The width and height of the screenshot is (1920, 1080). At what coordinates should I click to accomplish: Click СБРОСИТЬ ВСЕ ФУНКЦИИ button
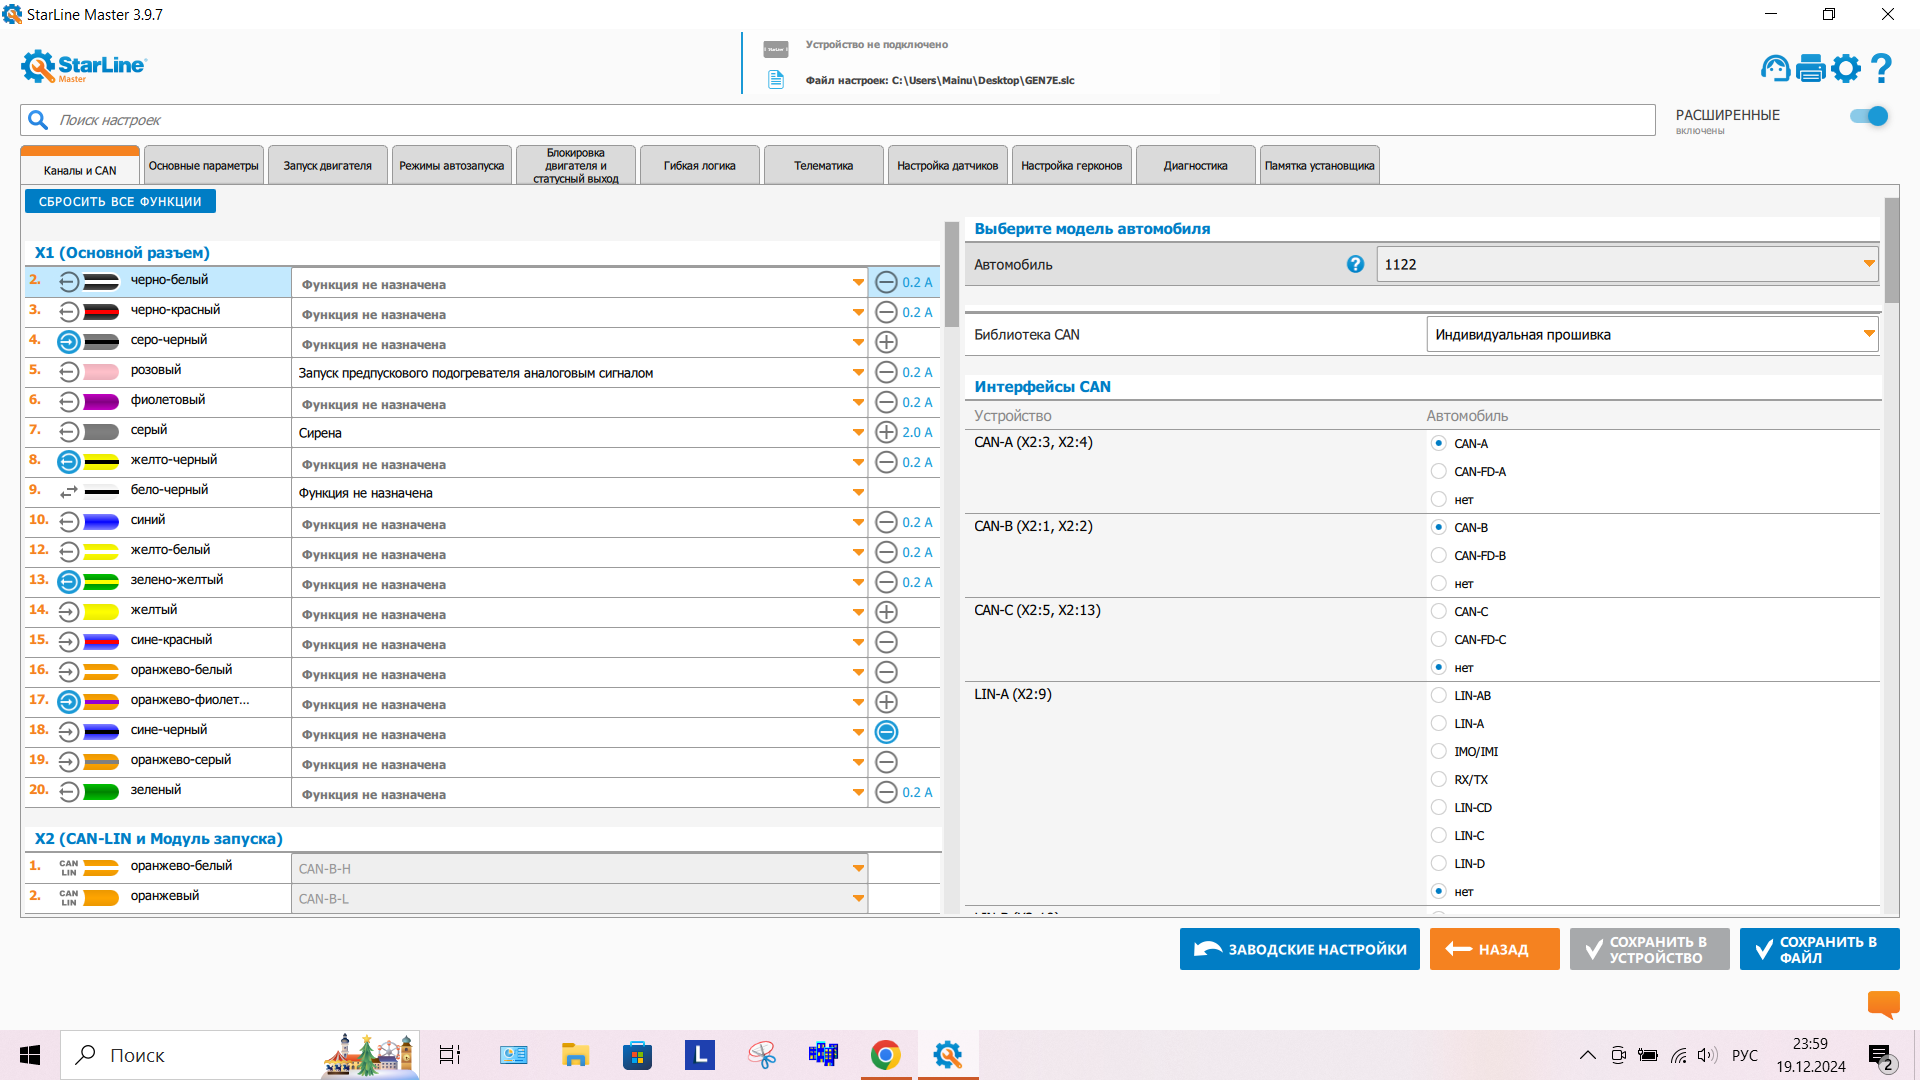tap(120, 201)
